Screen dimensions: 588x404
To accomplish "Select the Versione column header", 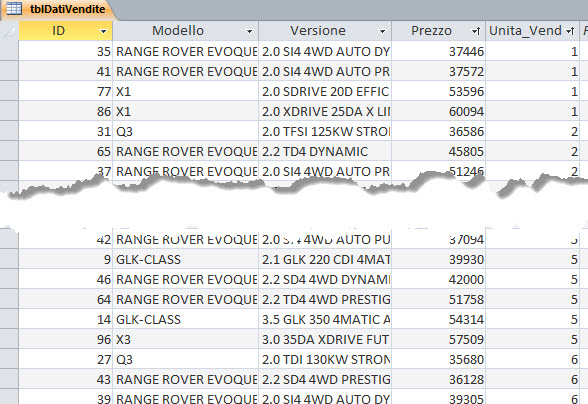I will (x=325, y=31).
